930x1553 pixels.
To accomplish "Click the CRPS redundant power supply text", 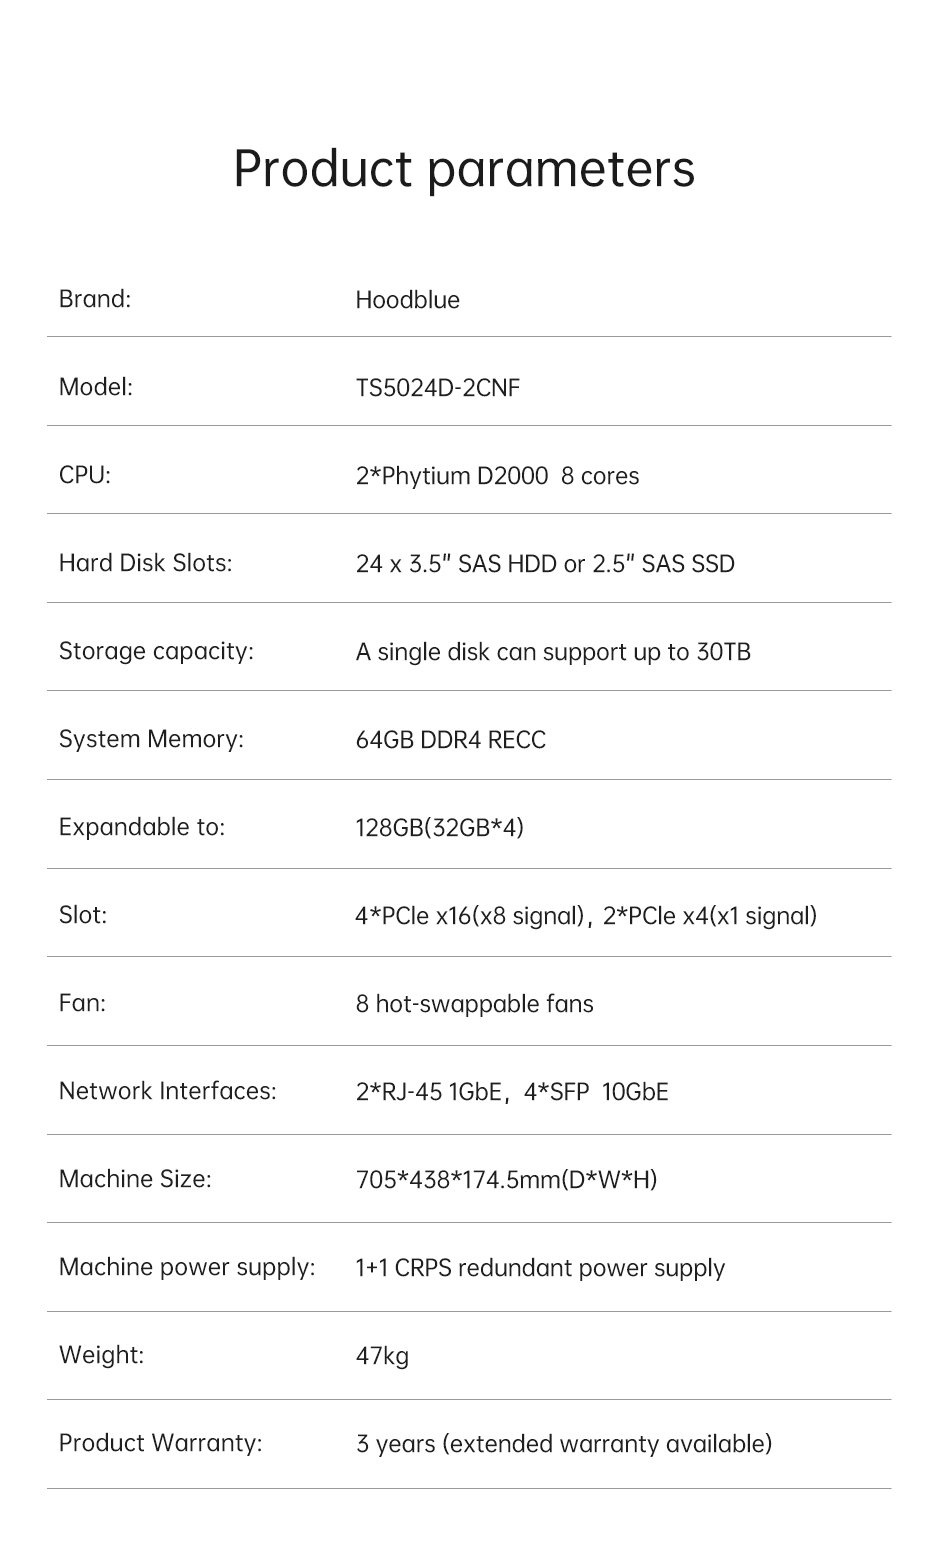I will pos(540,1268).
